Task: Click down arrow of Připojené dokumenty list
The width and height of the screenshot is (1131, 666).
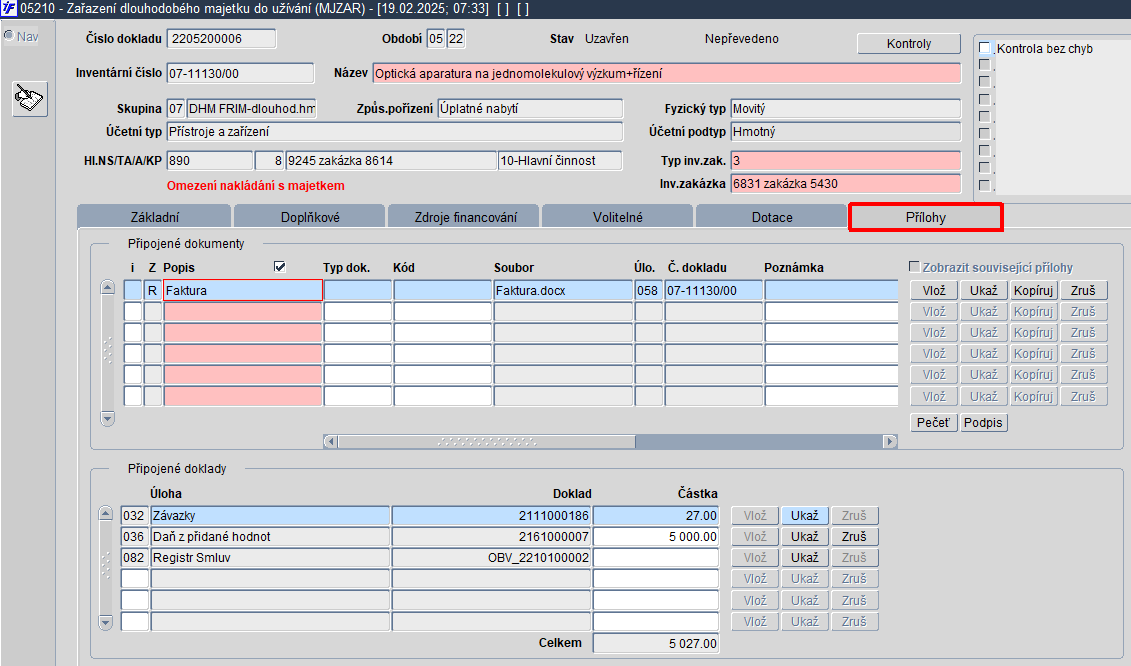Action: (x=107, y=419)
